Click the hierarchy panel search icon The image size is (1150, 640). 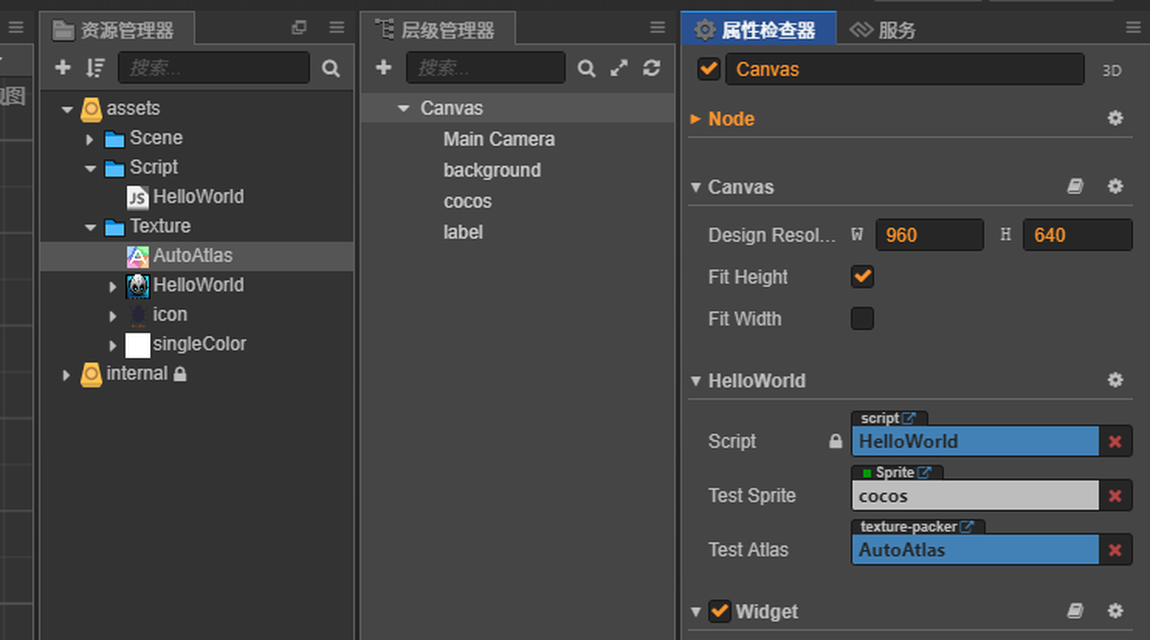[587, 68]
